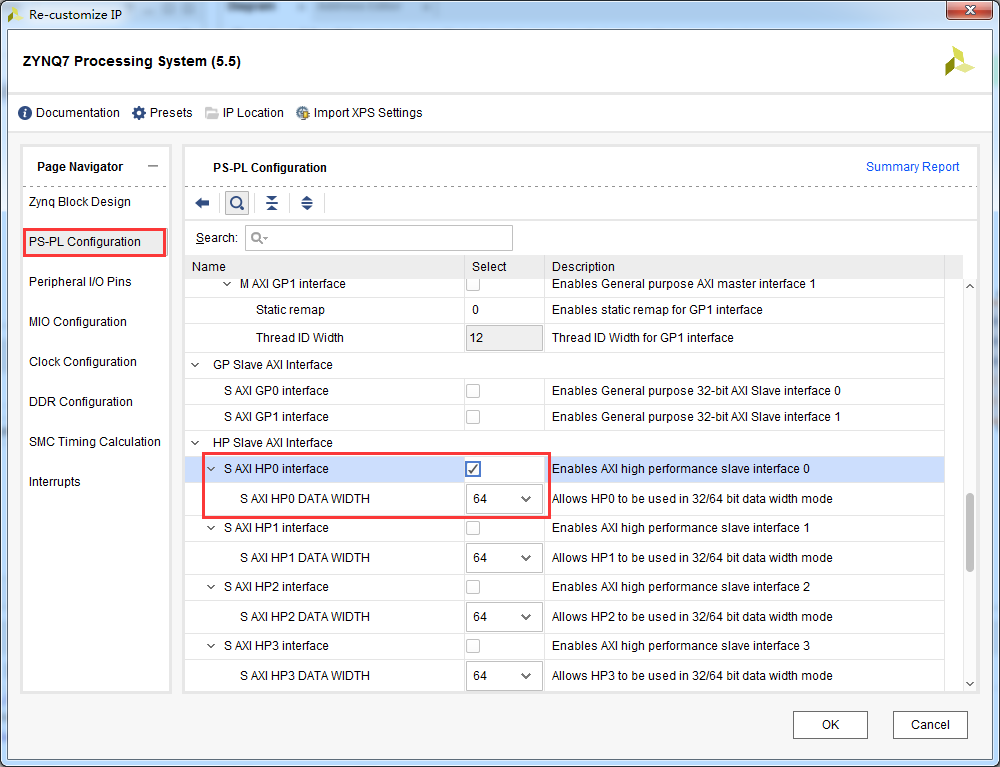This screenshot has height=767, width=1000.
Task: Open S AXI HP3 DATA WIDTH dropdown
Action: click(x=504, y=676)
